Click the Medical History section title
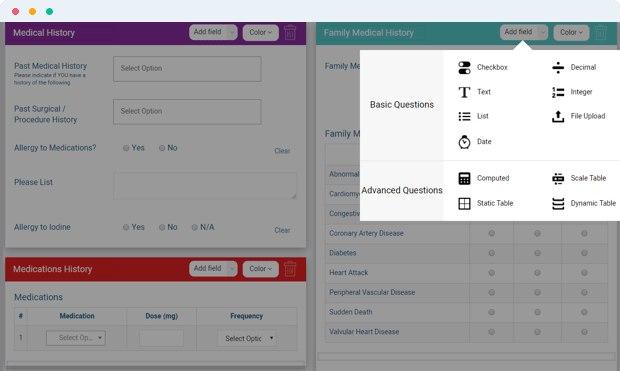 pyautogui.click(x=44, y=33)
